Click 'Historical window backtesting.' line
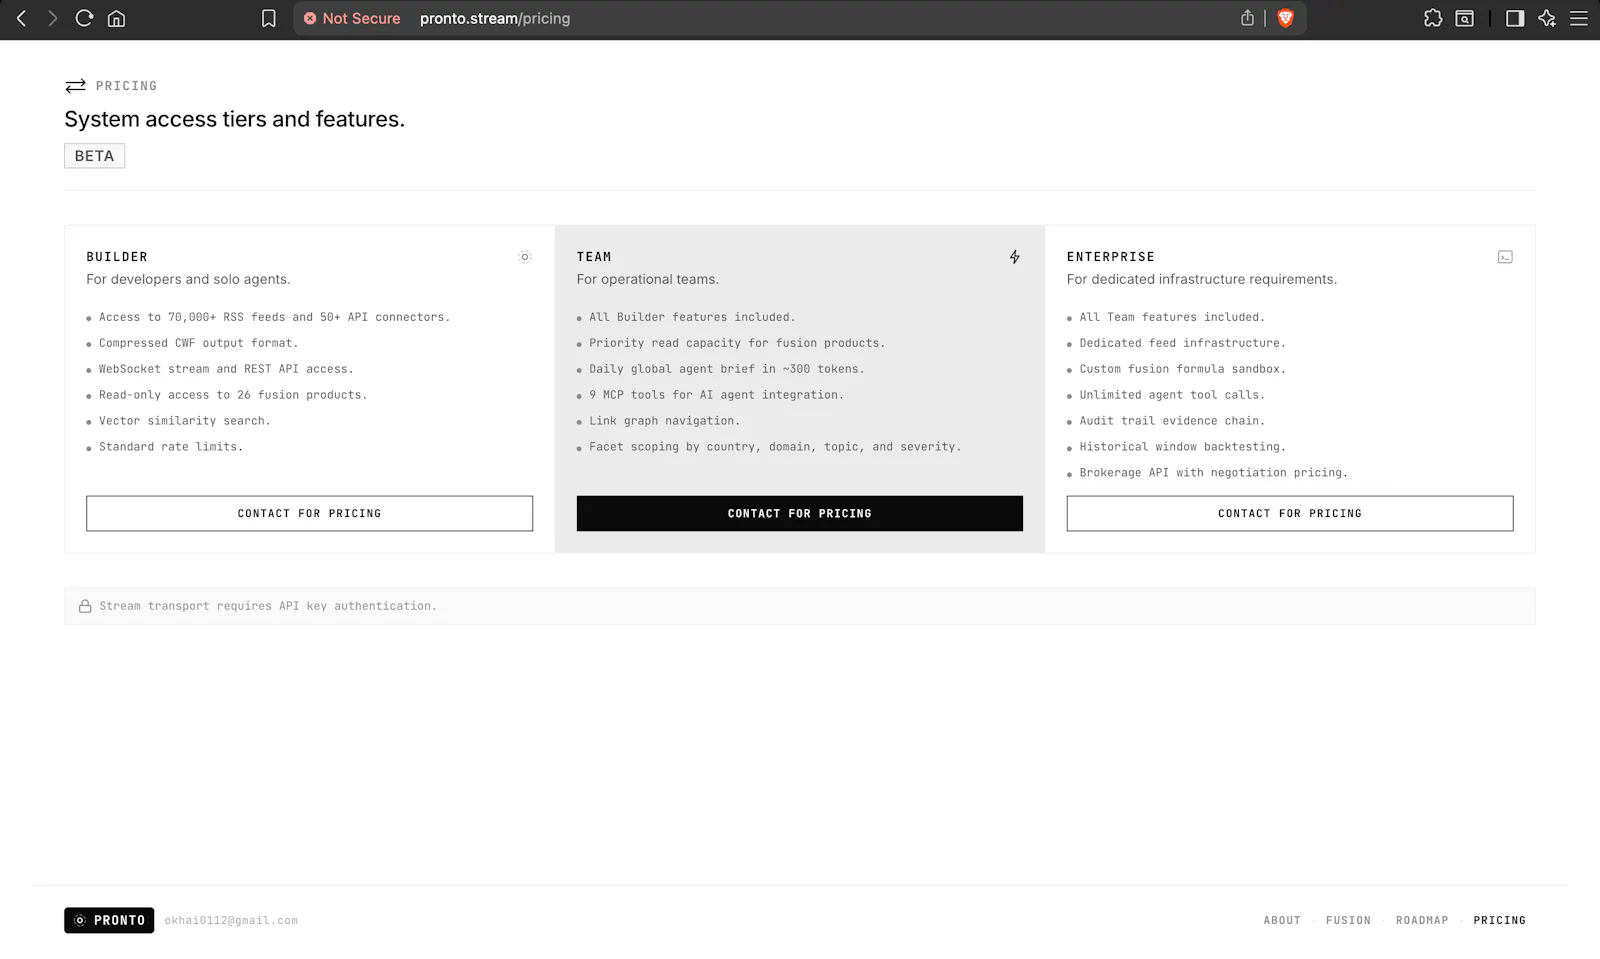The height and width of the screenshot is (959, 1600). pyautogui.click(x=1183, y=447)
